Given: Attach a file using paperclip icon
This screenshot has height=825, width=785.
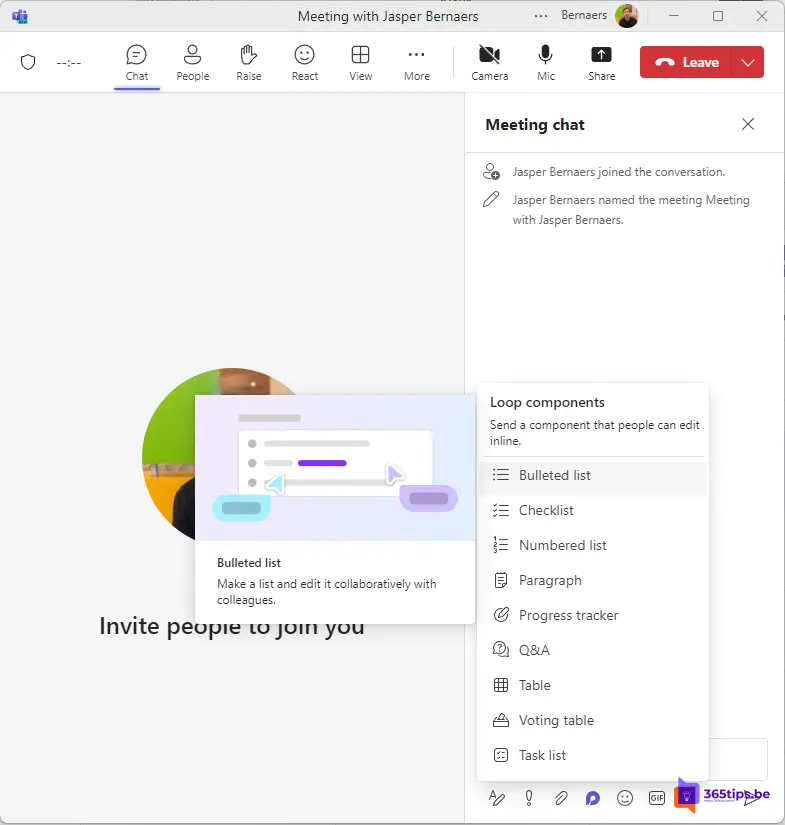Looking at the screenshot, I should [x=561, y=798].
